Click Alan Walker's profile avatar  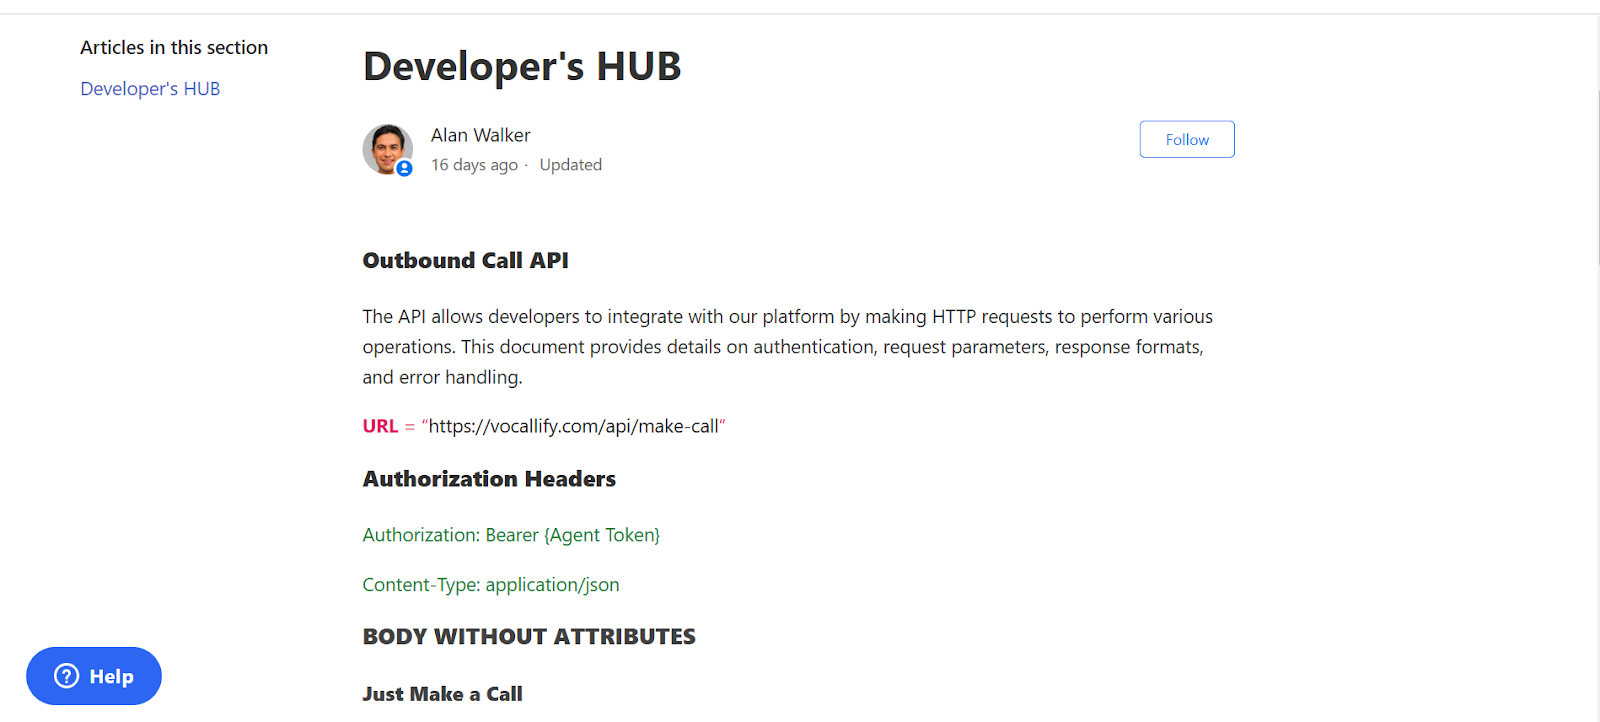tap(386, 148)
